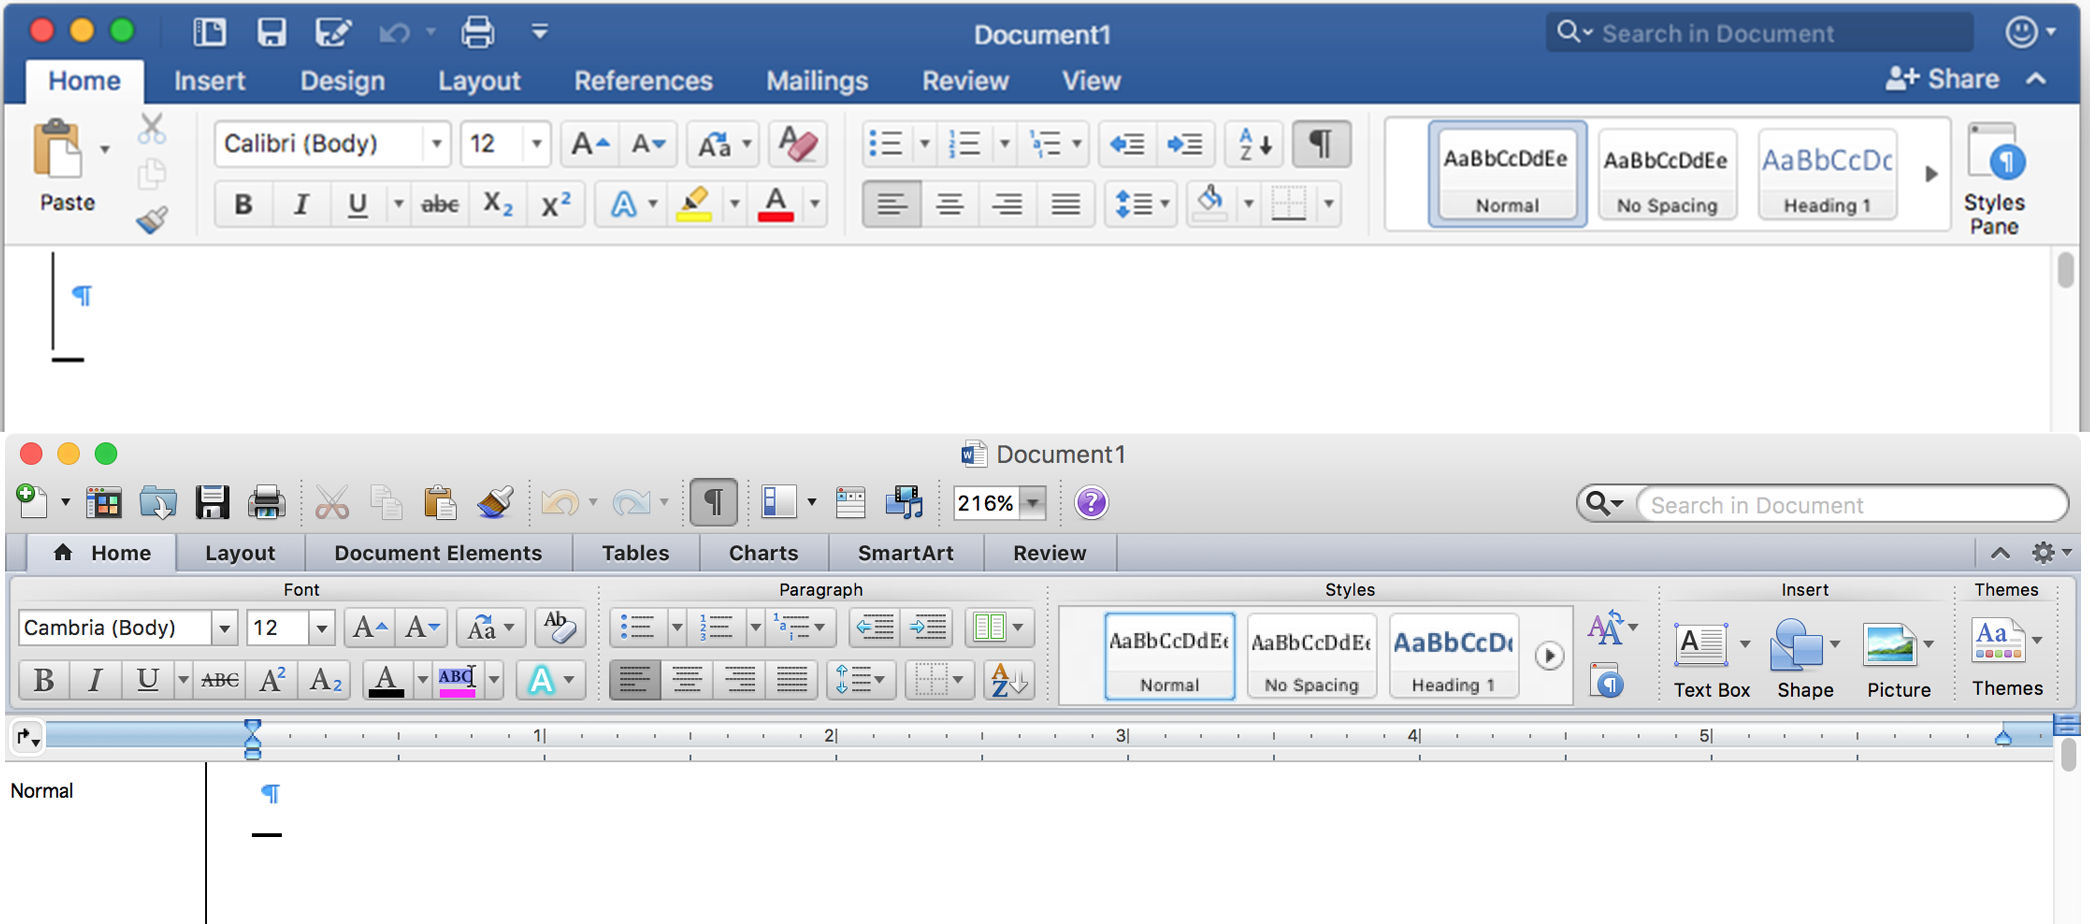This screenshot has width=2090, height=924.
Task: Apply No Spacing style in upper window
Action: tap(1666, 174)
